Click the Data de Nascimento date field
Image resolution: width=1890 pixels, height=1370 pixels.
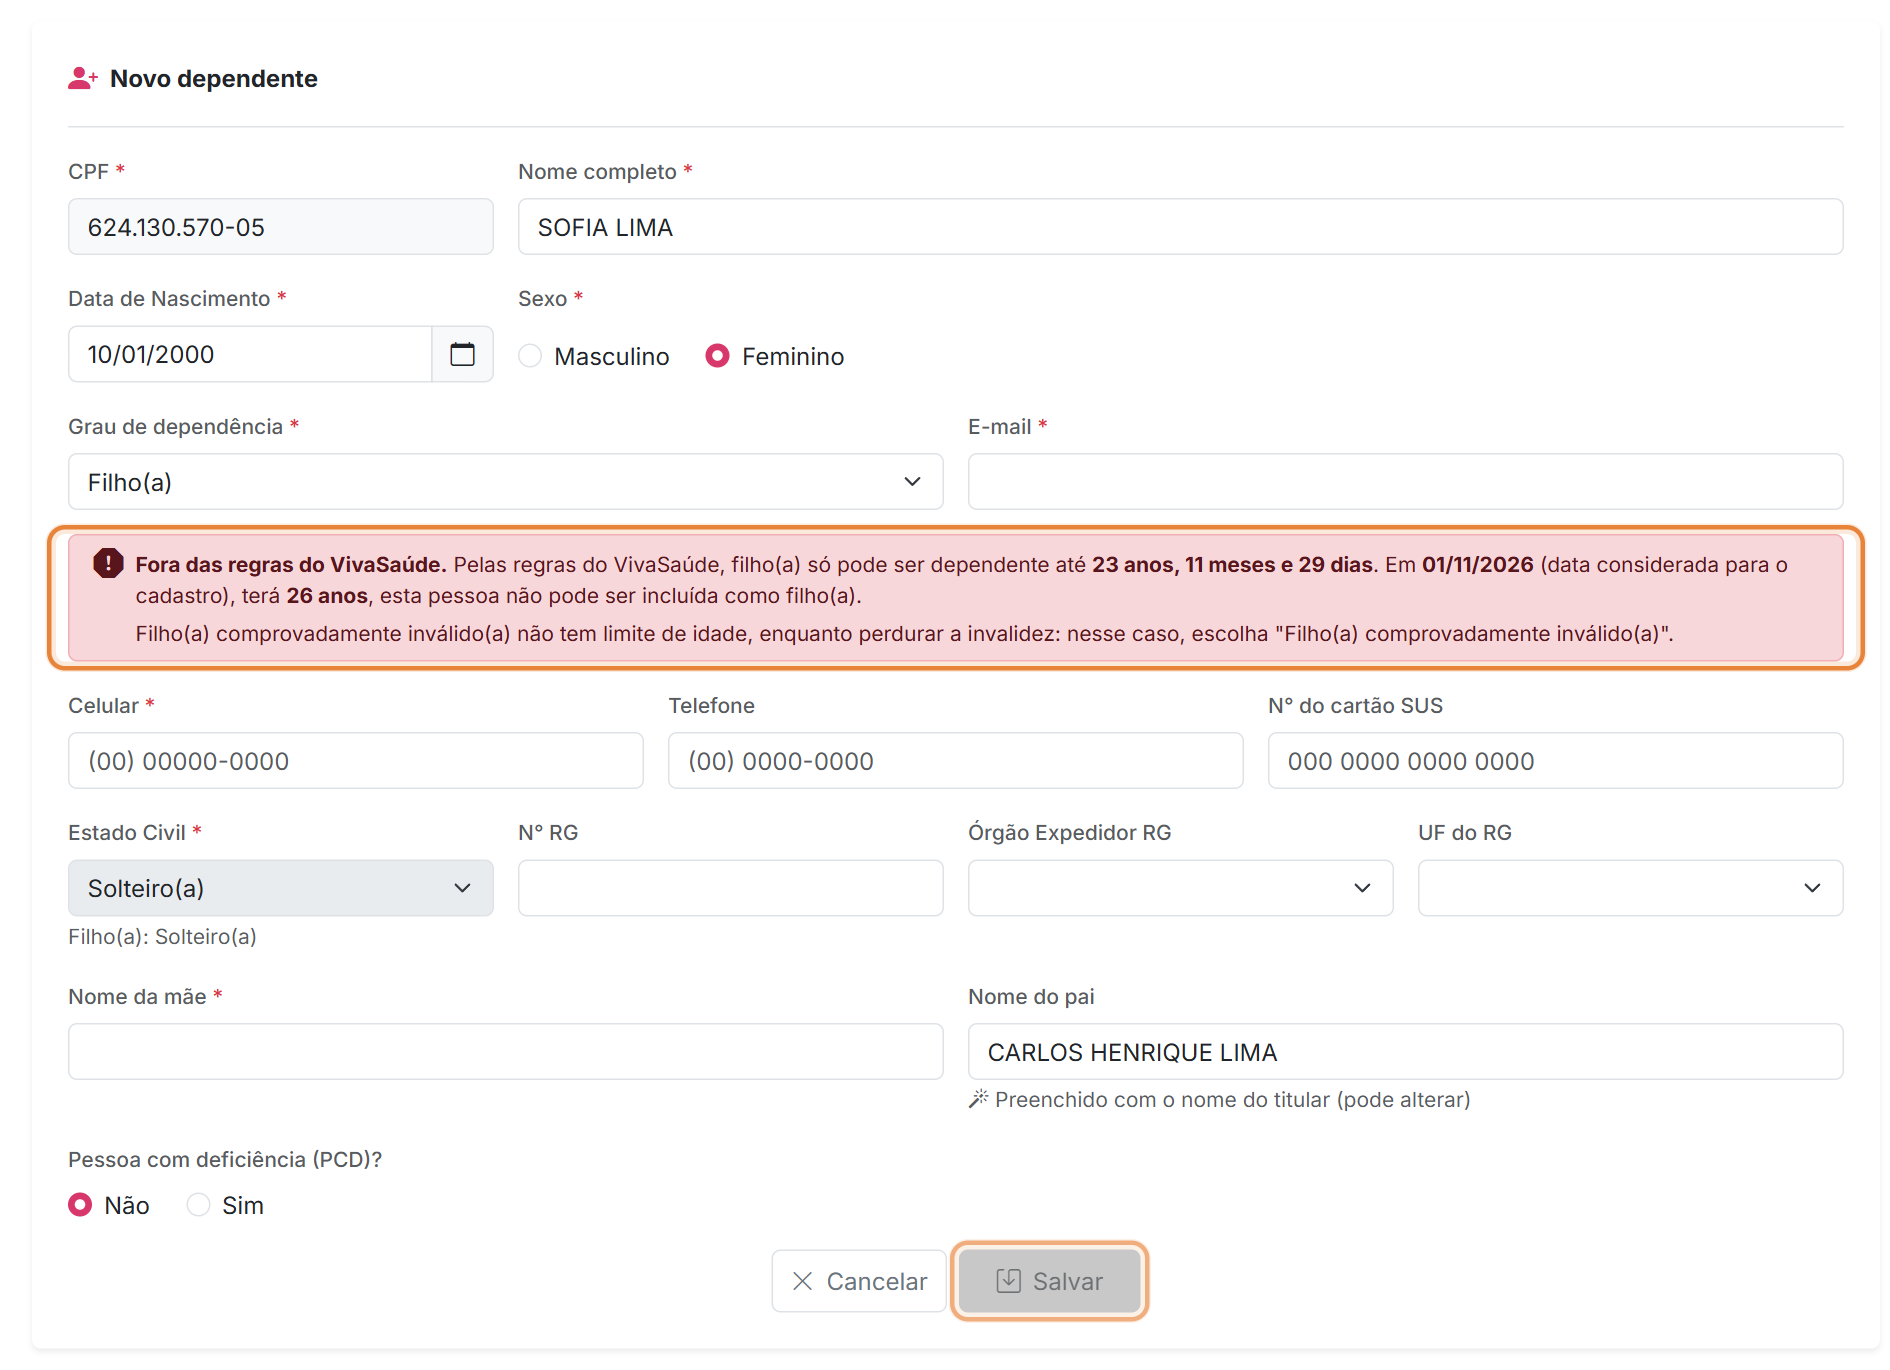tap(250, 354)
